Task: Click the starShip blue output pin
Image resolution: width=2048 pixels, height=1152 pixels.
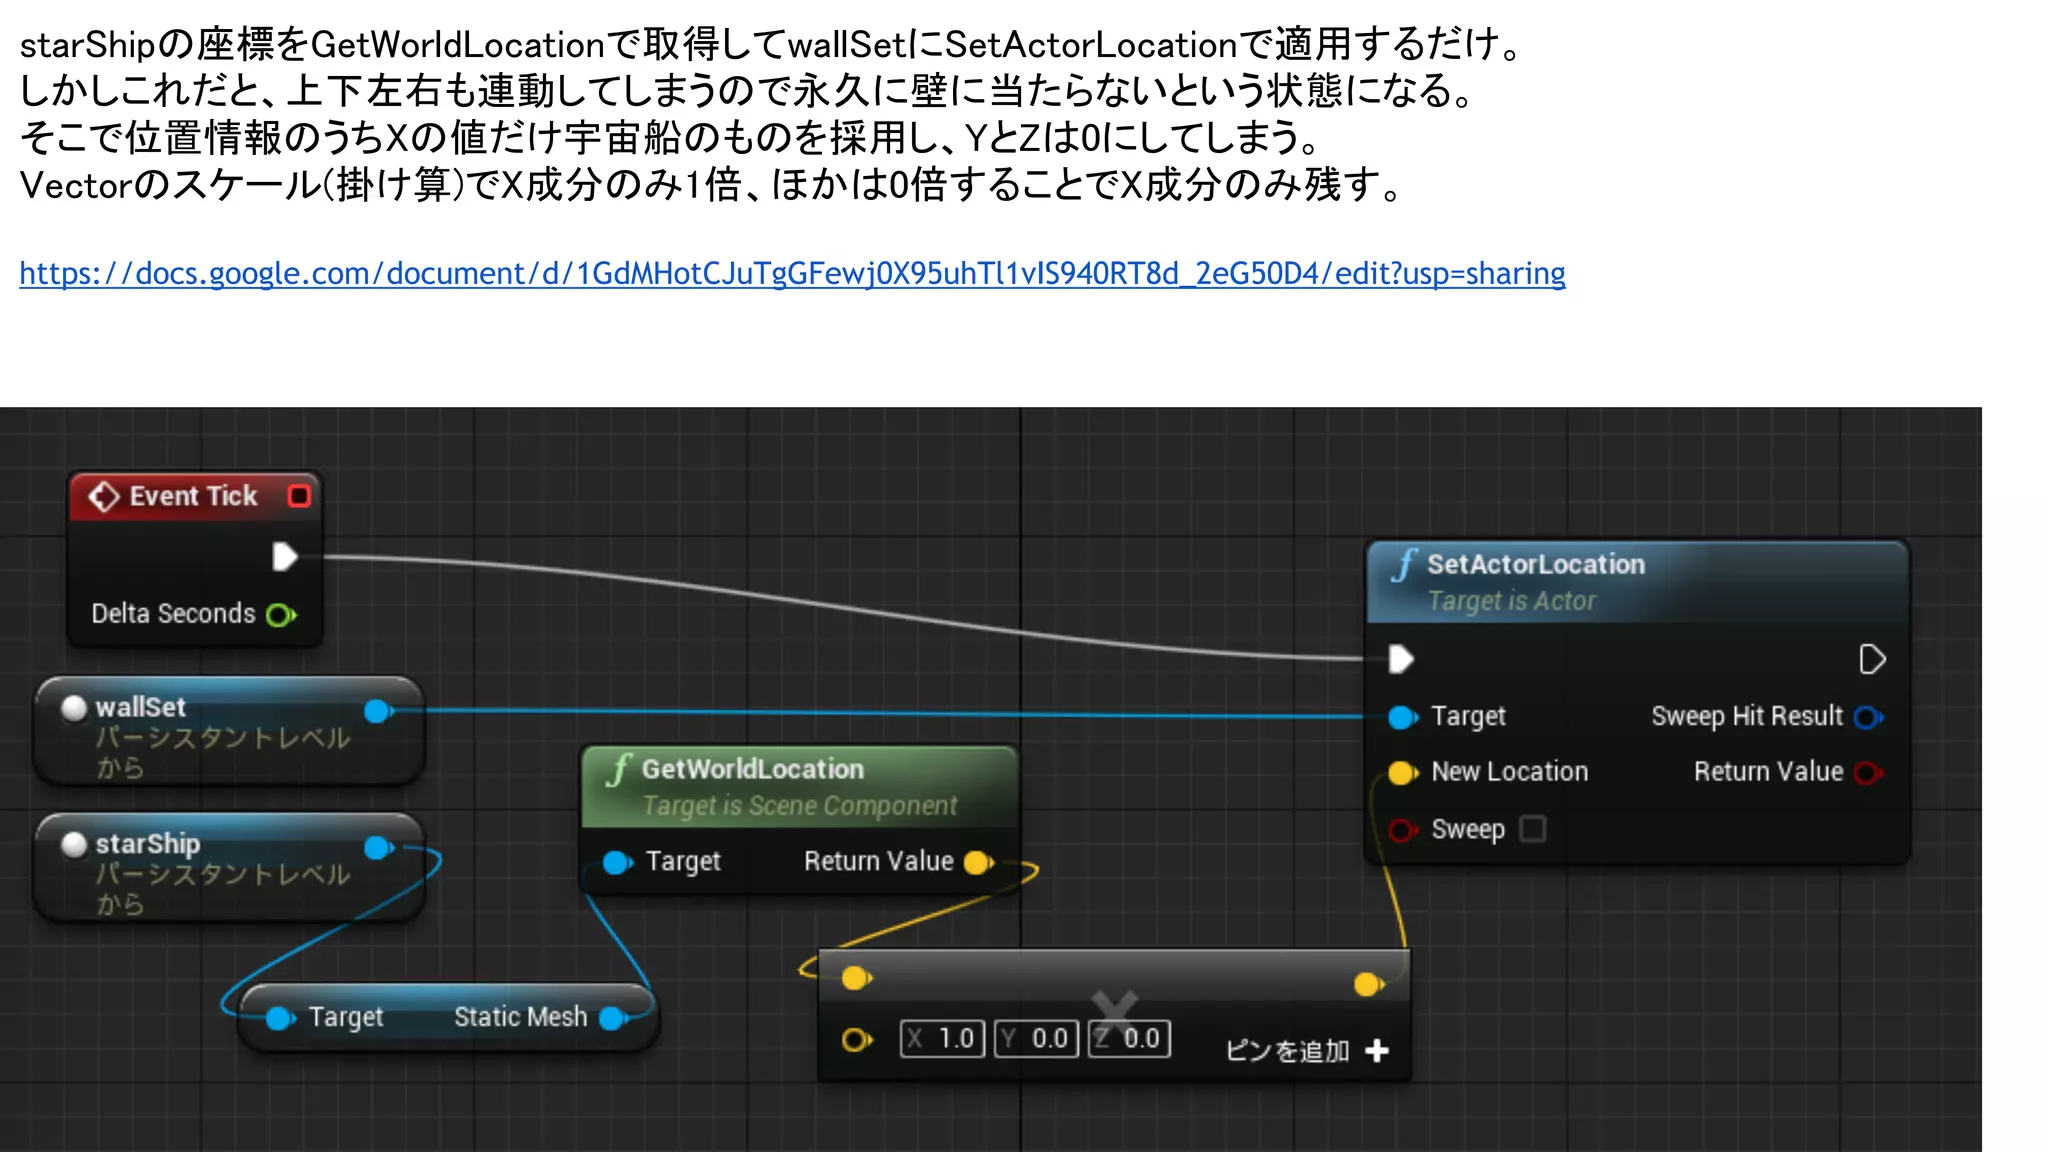Action: [x=378, y=848]
